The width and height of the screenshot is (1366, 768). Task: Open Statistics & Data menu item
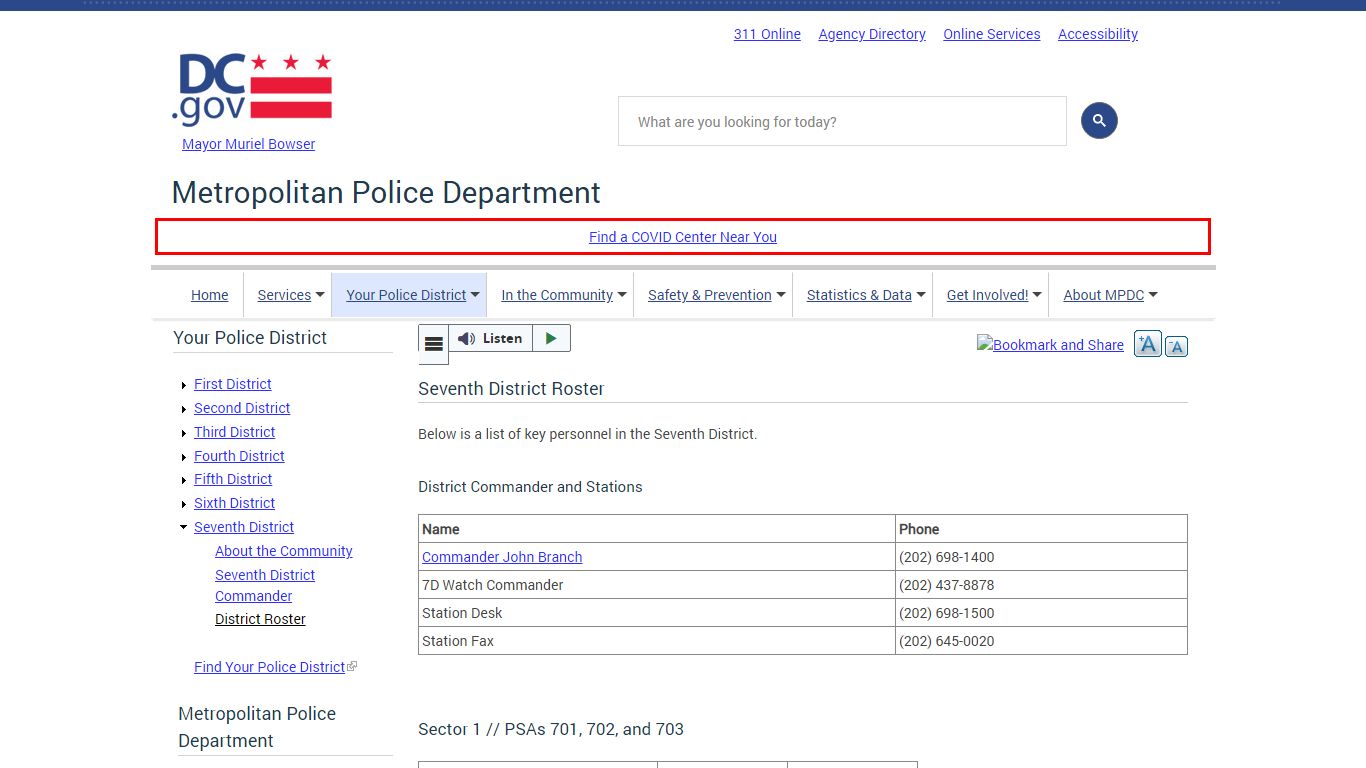point(859,295)
